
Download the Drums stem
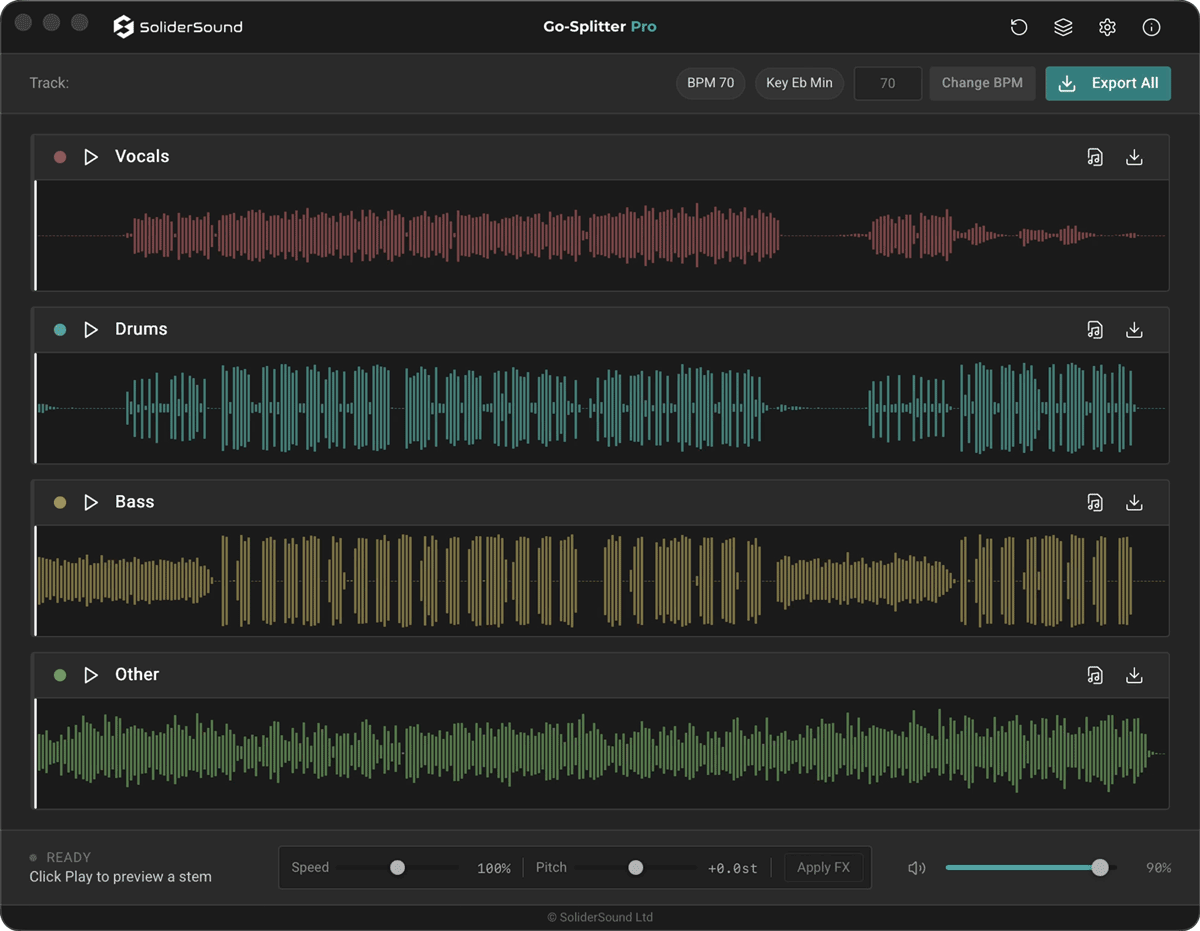pos(1134,330)
